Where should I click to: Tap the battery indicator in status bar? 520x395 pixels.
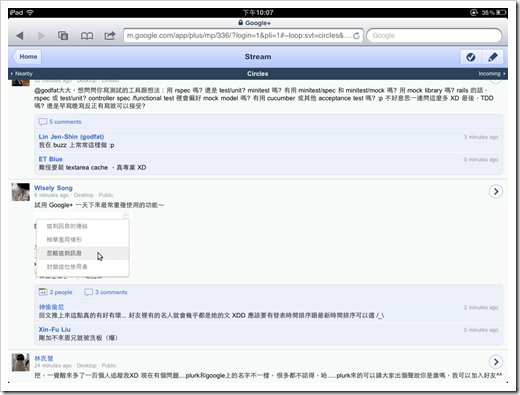tap(501, 13)
